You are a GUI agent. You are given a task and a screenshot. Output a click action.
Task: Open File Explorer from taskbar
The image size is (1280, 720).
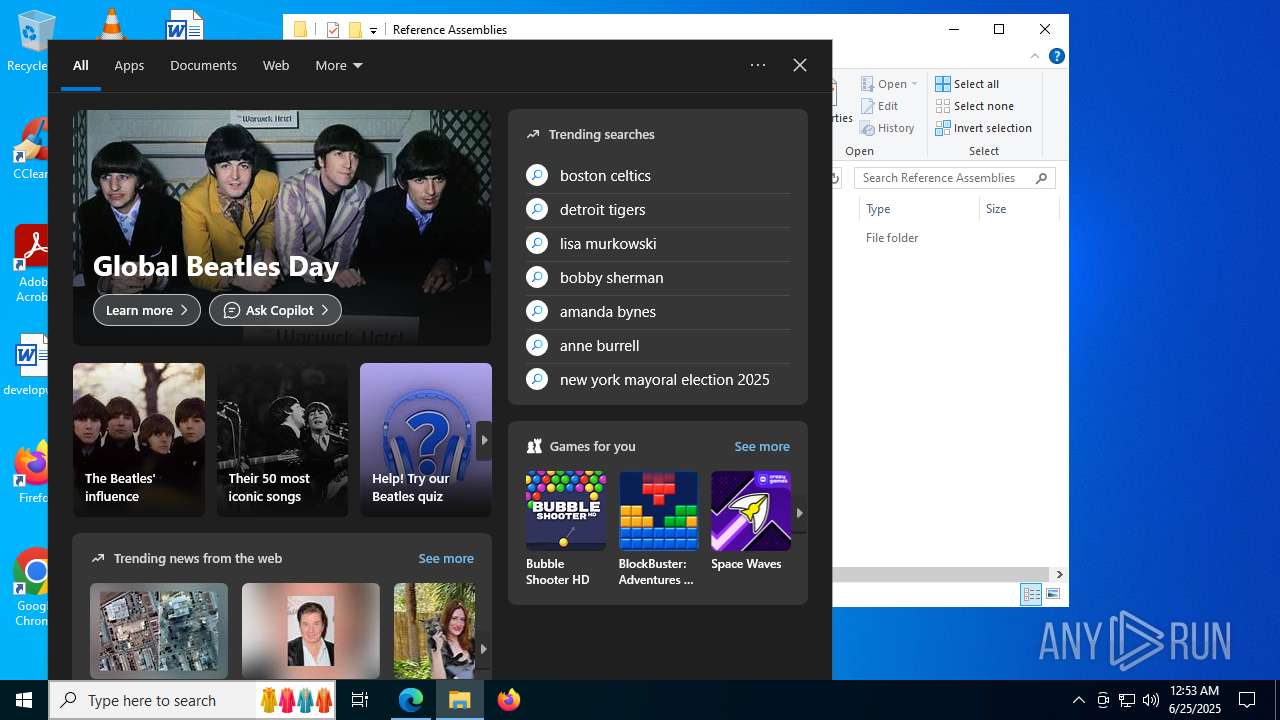pyautogui.click(x=460, y=700)
